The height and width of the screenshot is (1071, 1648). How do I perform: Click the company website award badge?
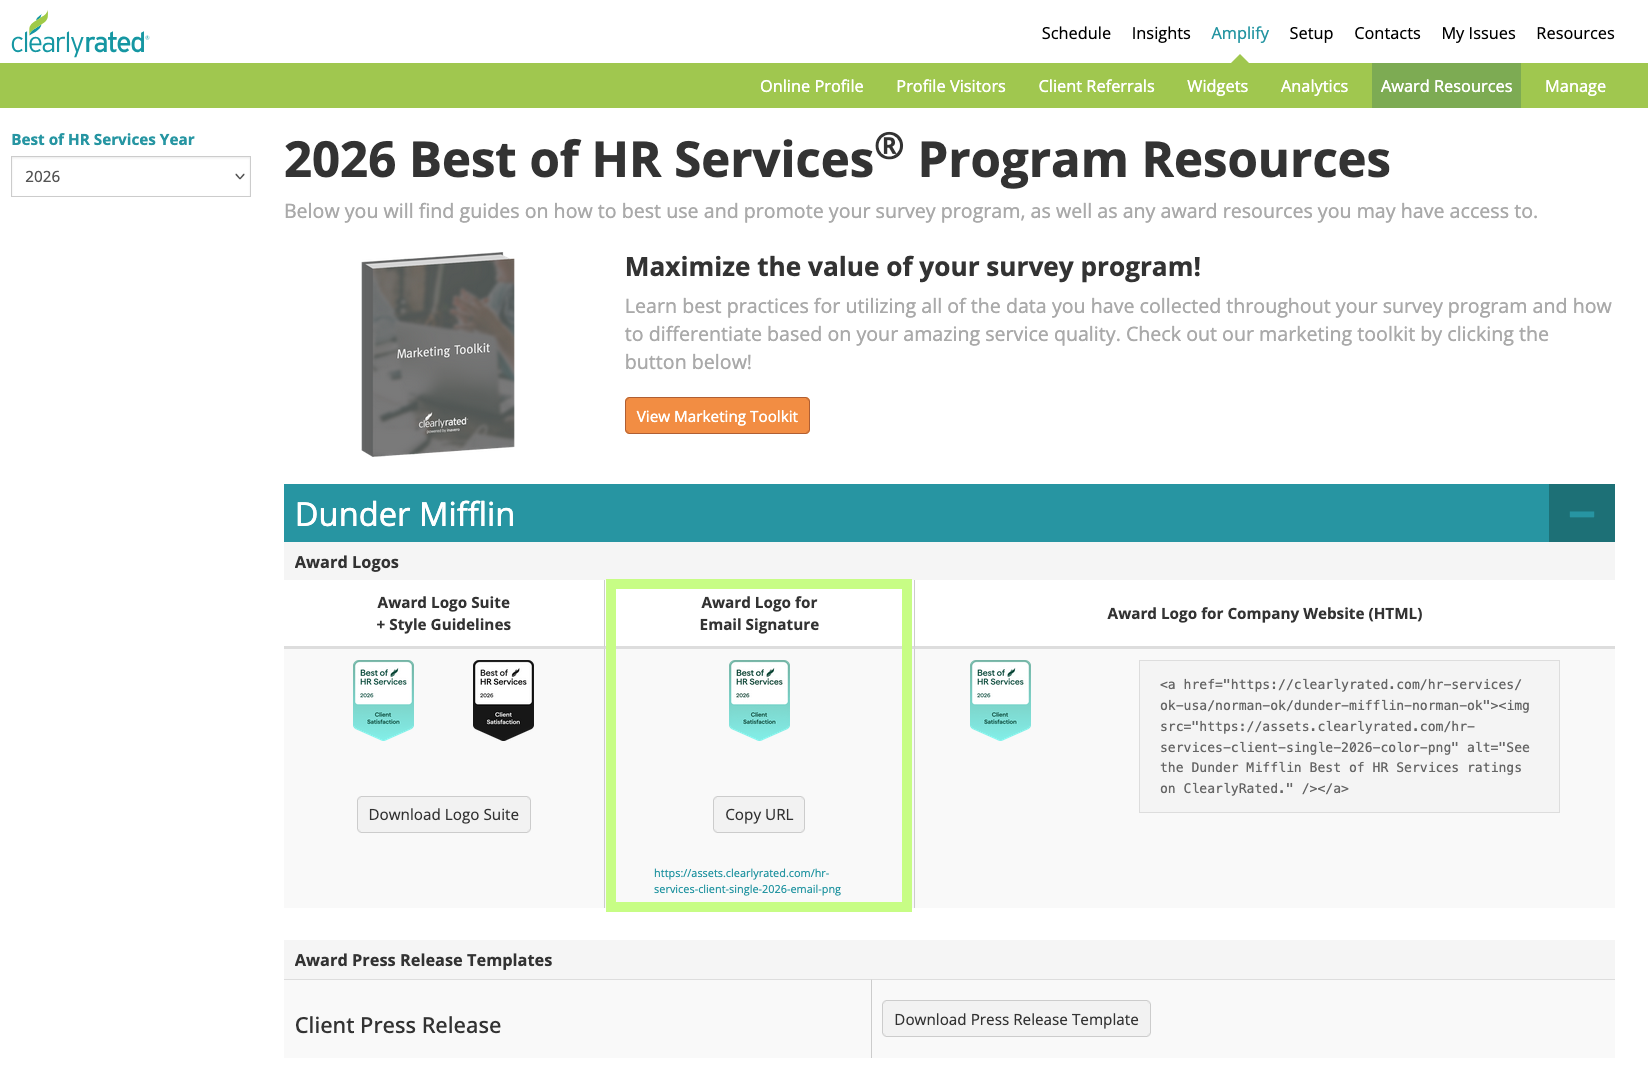click(1000, 700)
